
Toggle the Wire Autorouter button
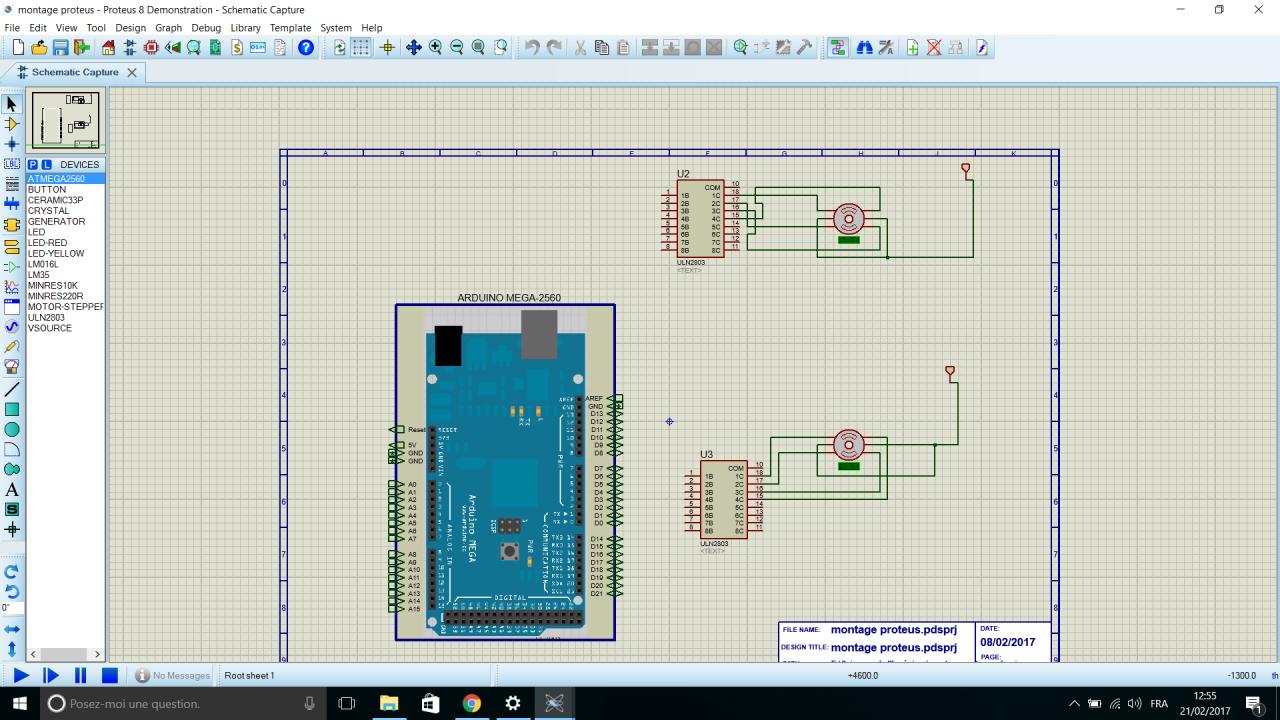click(x=837, y=47)
